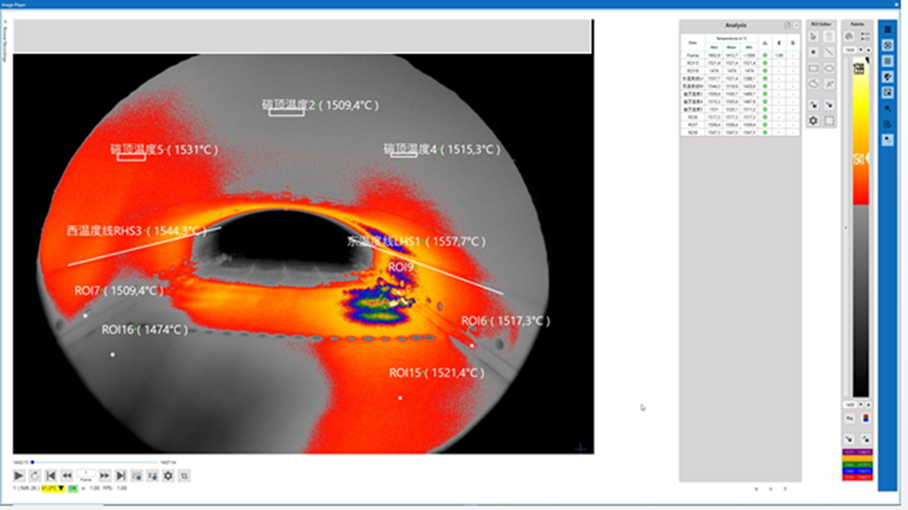The width and height of the screenshot is (908, 510).
Task: Click the left pipette icon in Palette panel
Action: (x=850, y=439)
